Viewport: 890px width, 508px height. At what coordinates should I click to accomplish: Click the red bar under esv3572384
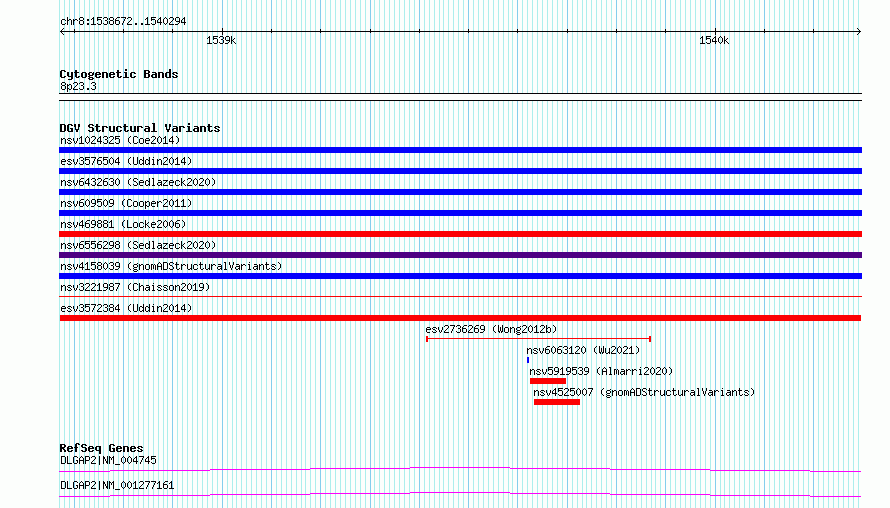tap(460, 318)
